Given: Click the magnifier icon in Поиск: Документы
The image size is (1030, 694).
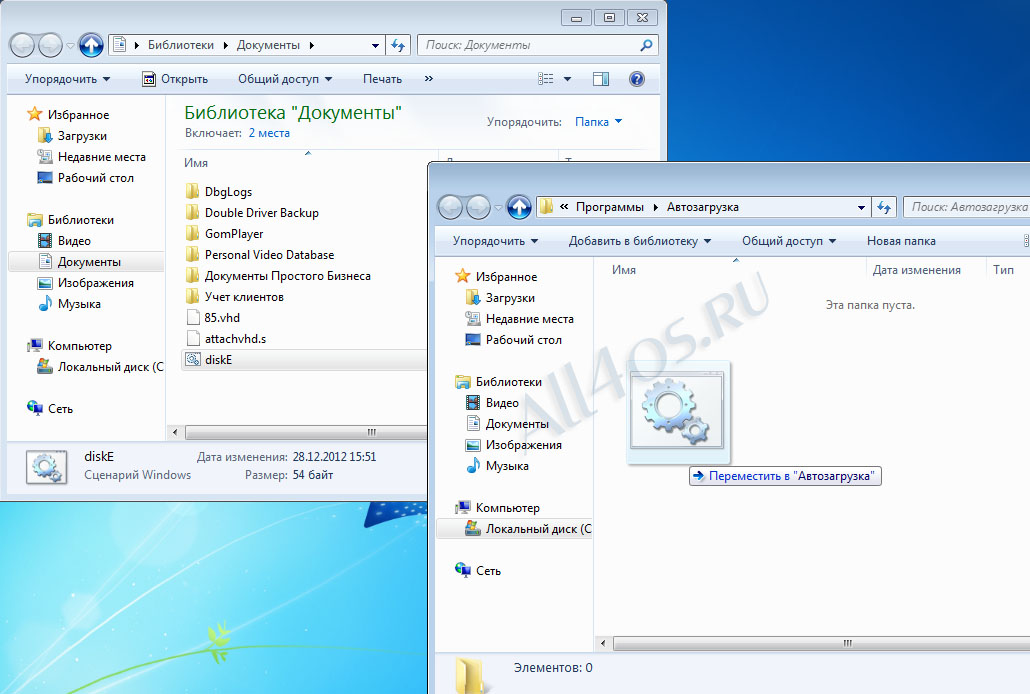Looking at the screenshot, I should (646, 45).
